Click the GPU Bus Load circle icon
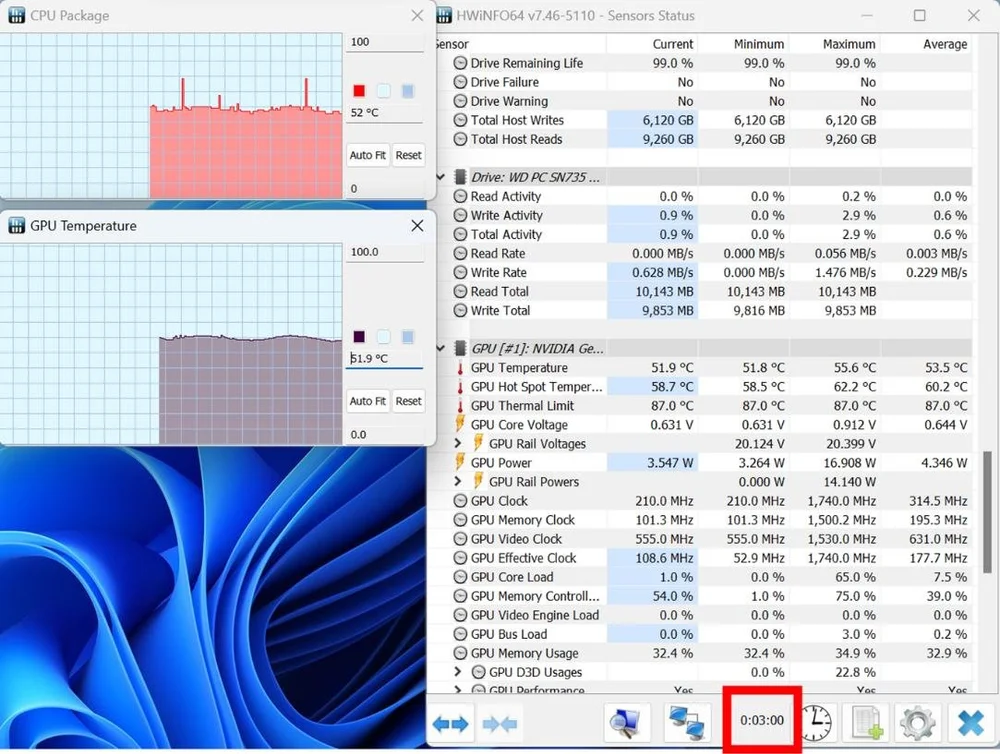1000x754 pixels. click(460, 634)
